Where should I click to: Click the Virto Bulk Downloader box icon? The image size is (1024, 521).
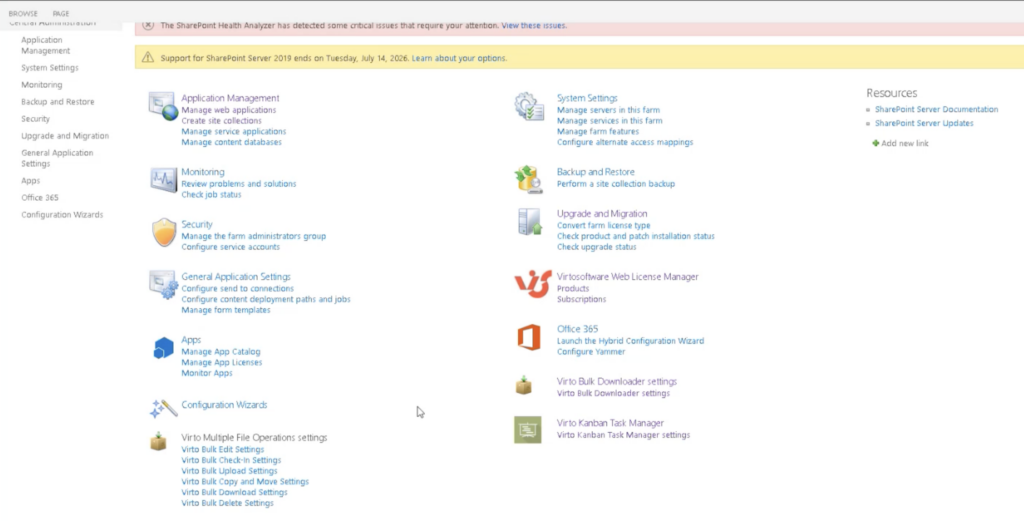[524, 385]
